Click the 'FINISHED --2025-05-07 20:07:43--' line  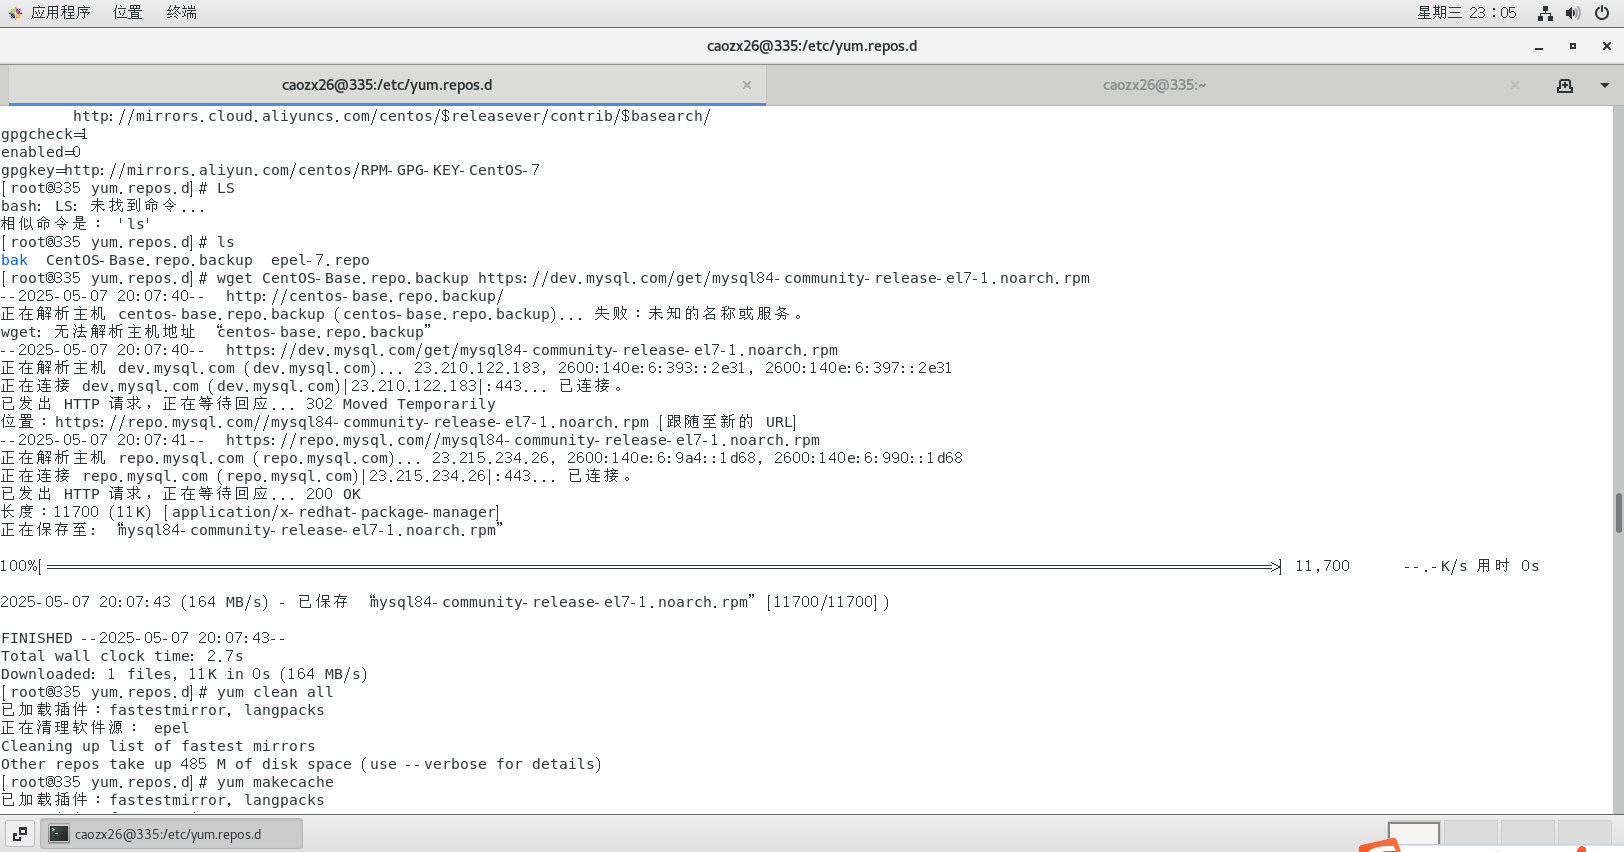[x=143, y=638]
